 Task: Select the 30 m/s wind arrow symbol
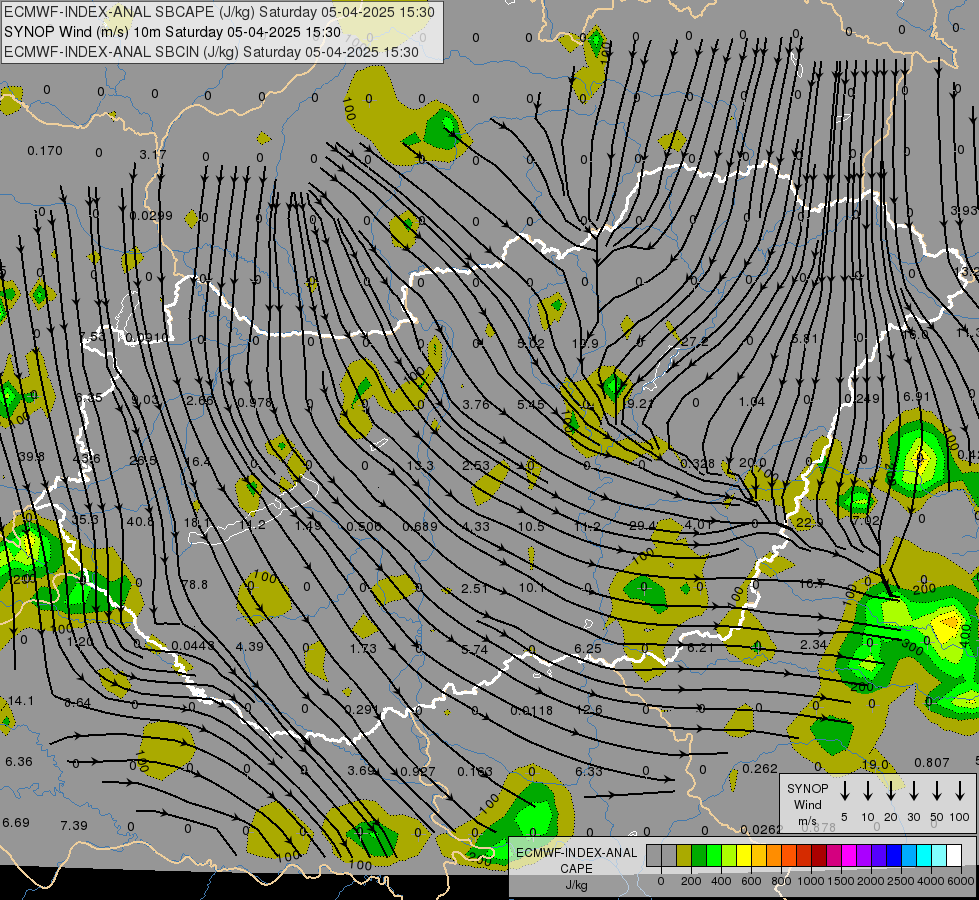[914, 791]
